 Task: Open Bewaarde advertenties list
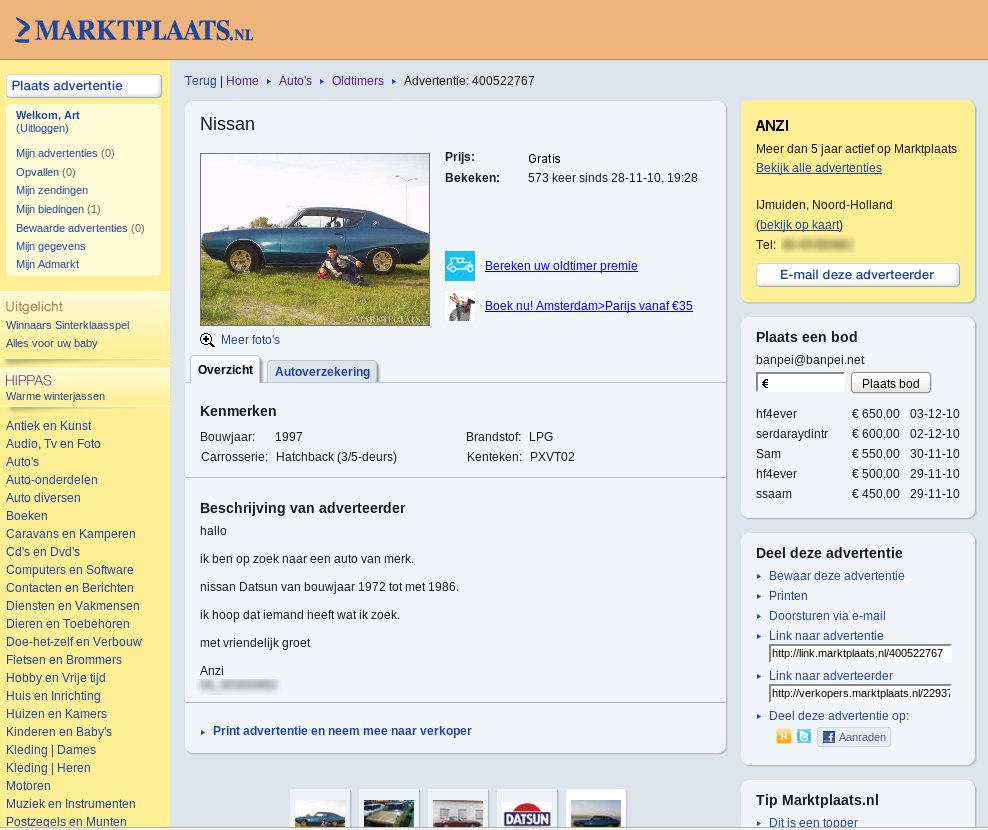[80, 228]
